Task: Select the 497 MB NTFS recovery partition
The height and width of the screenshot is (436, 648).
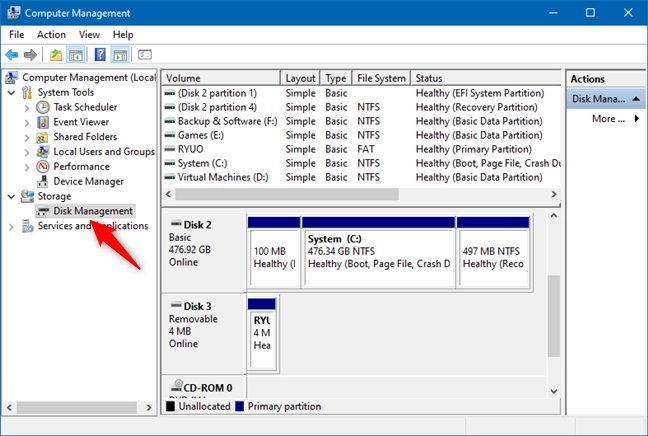Action: pos(493,252)
